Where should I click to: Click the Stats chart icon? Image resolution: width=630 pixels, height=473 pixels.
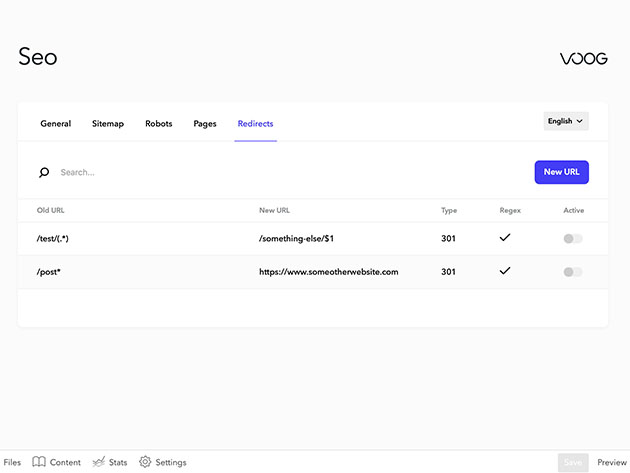point(98,462)
